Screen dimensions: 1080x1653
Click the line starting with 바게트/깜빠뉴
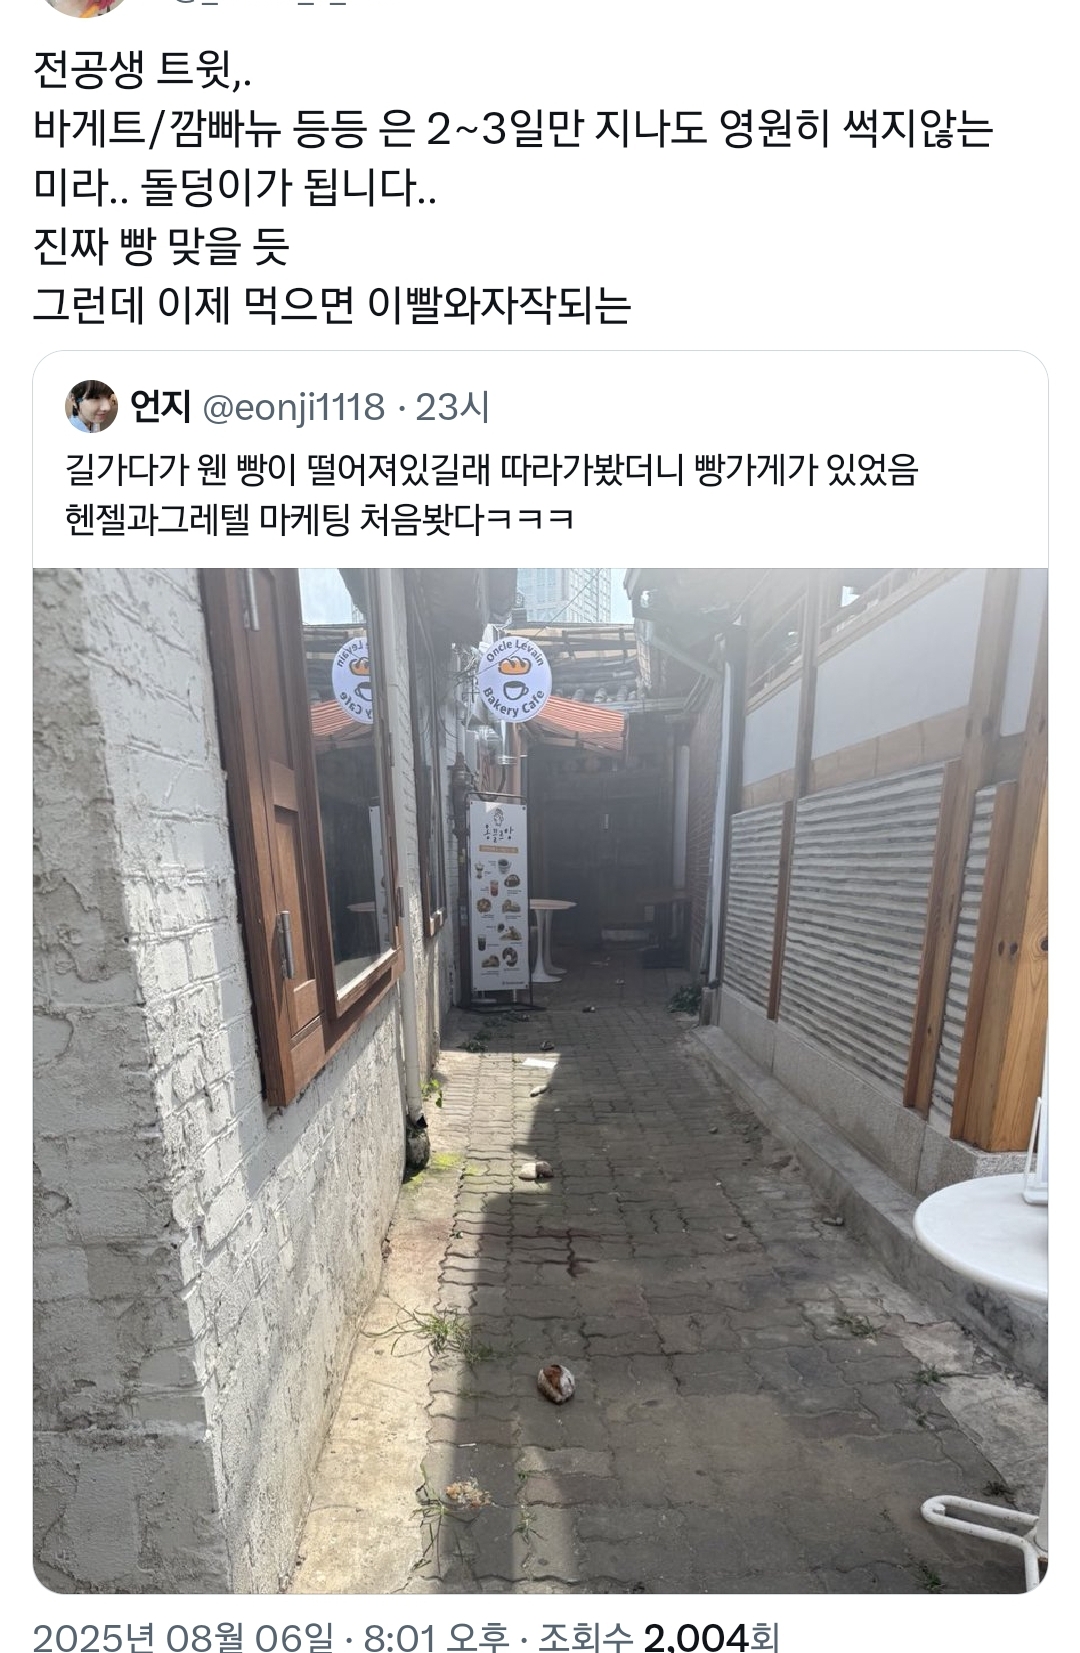coord(512,129)
